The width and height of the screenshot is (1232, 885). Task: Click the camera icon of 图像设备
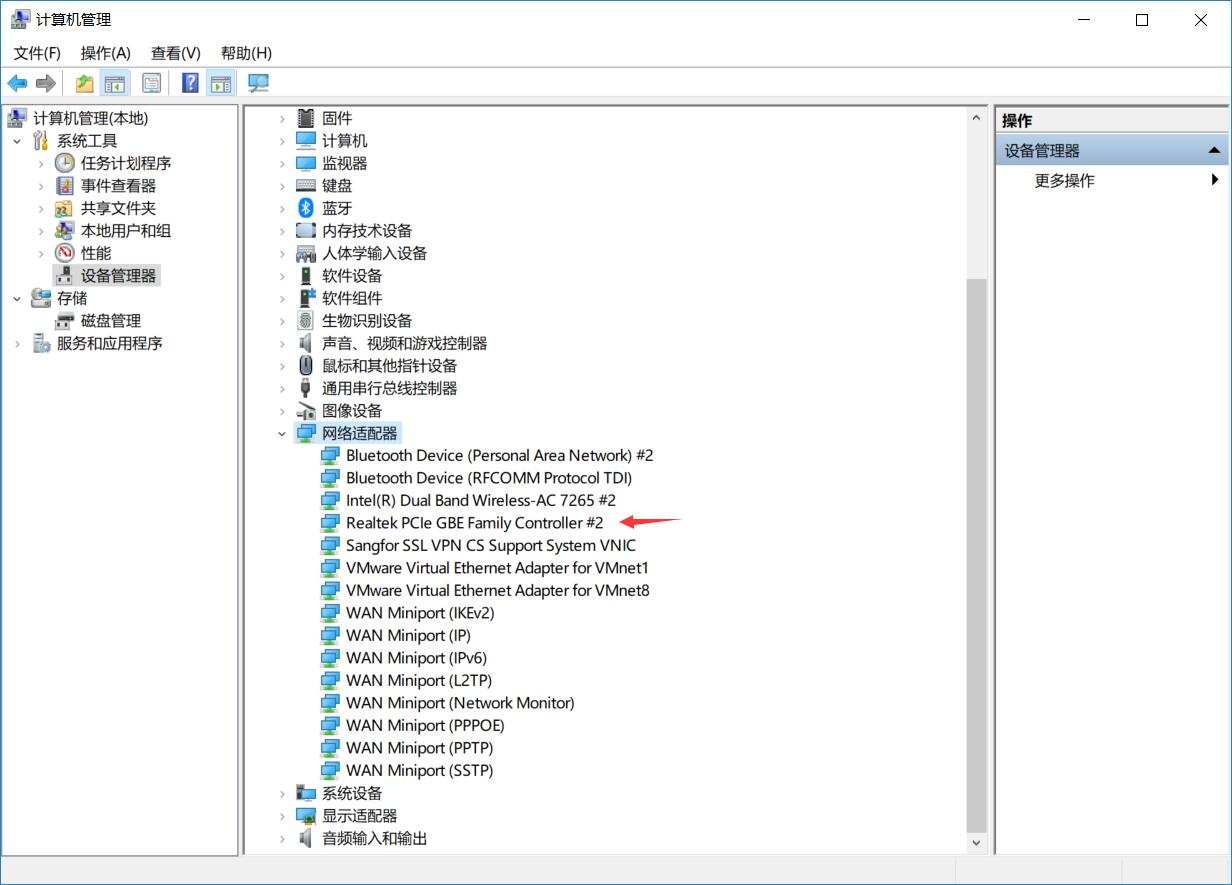click(306, 411)
